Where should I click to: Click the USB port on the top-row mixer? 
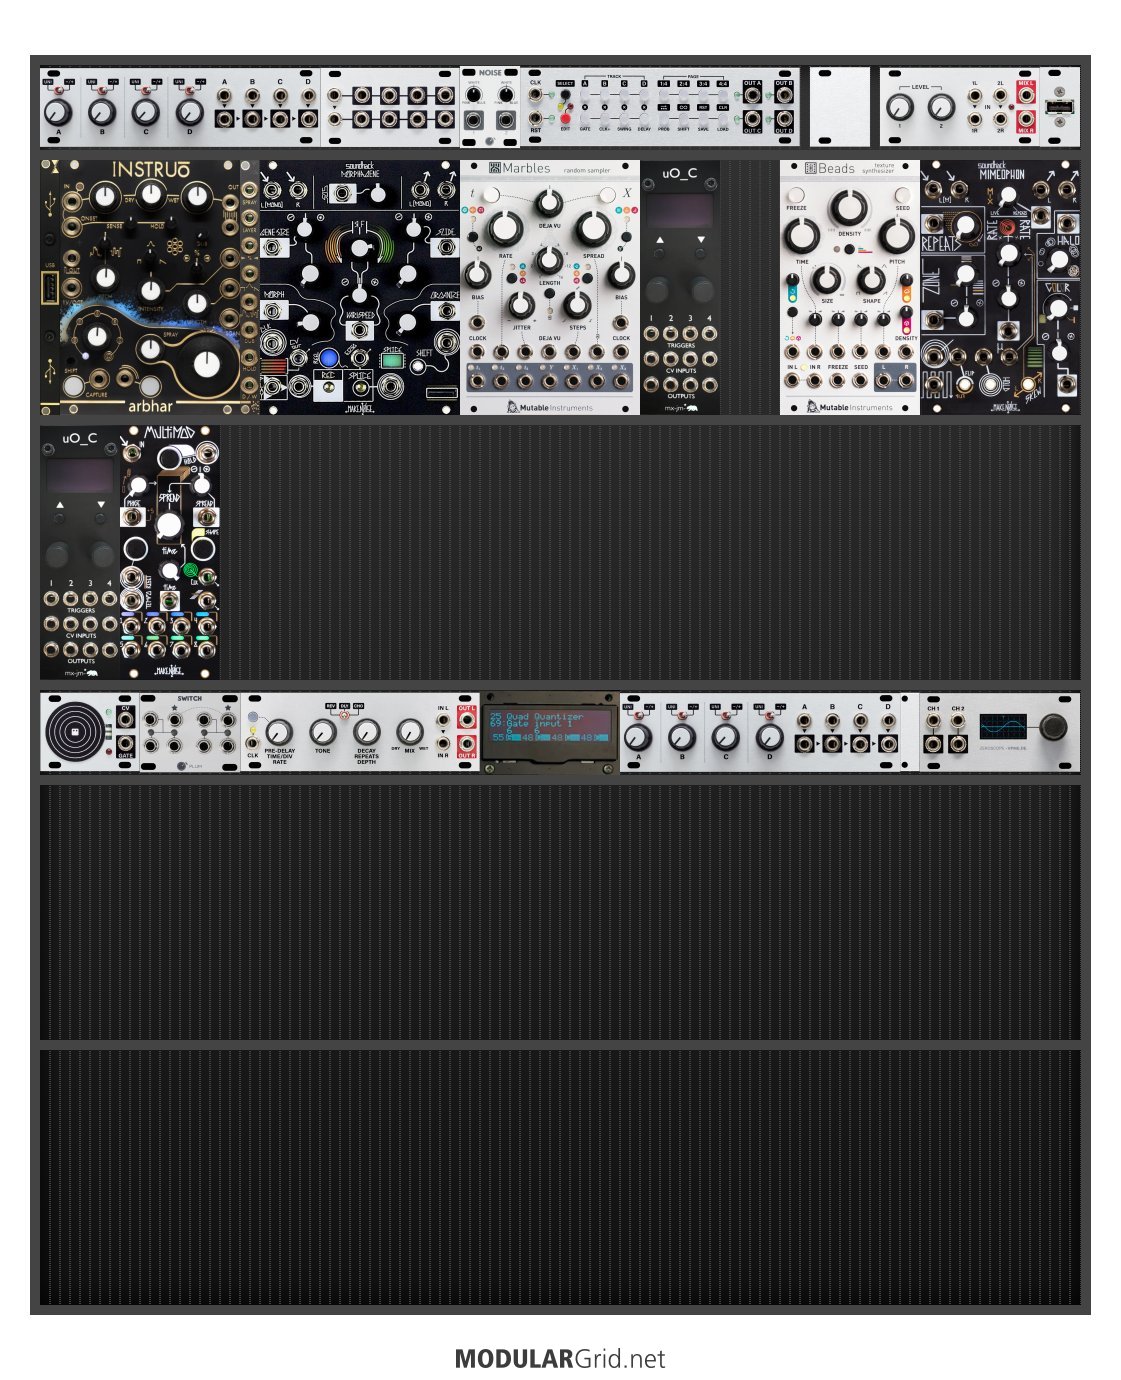[x=1059, y=107]
